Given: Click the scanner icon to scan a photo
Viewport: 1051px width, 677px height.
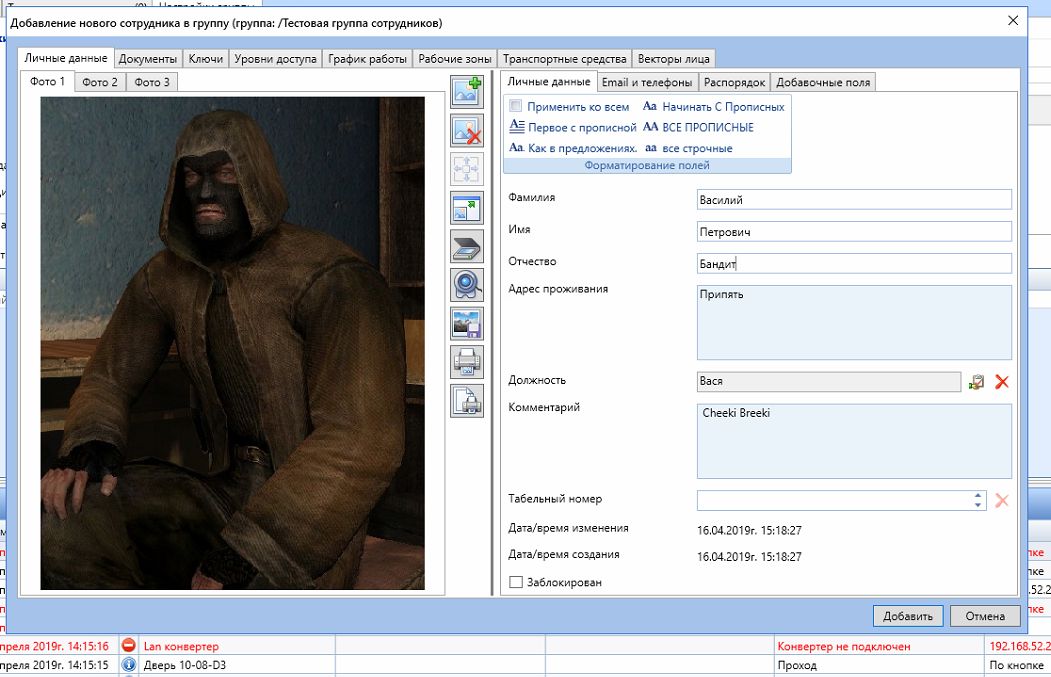Looking at the screenshot, I should (x=467, y=247).
